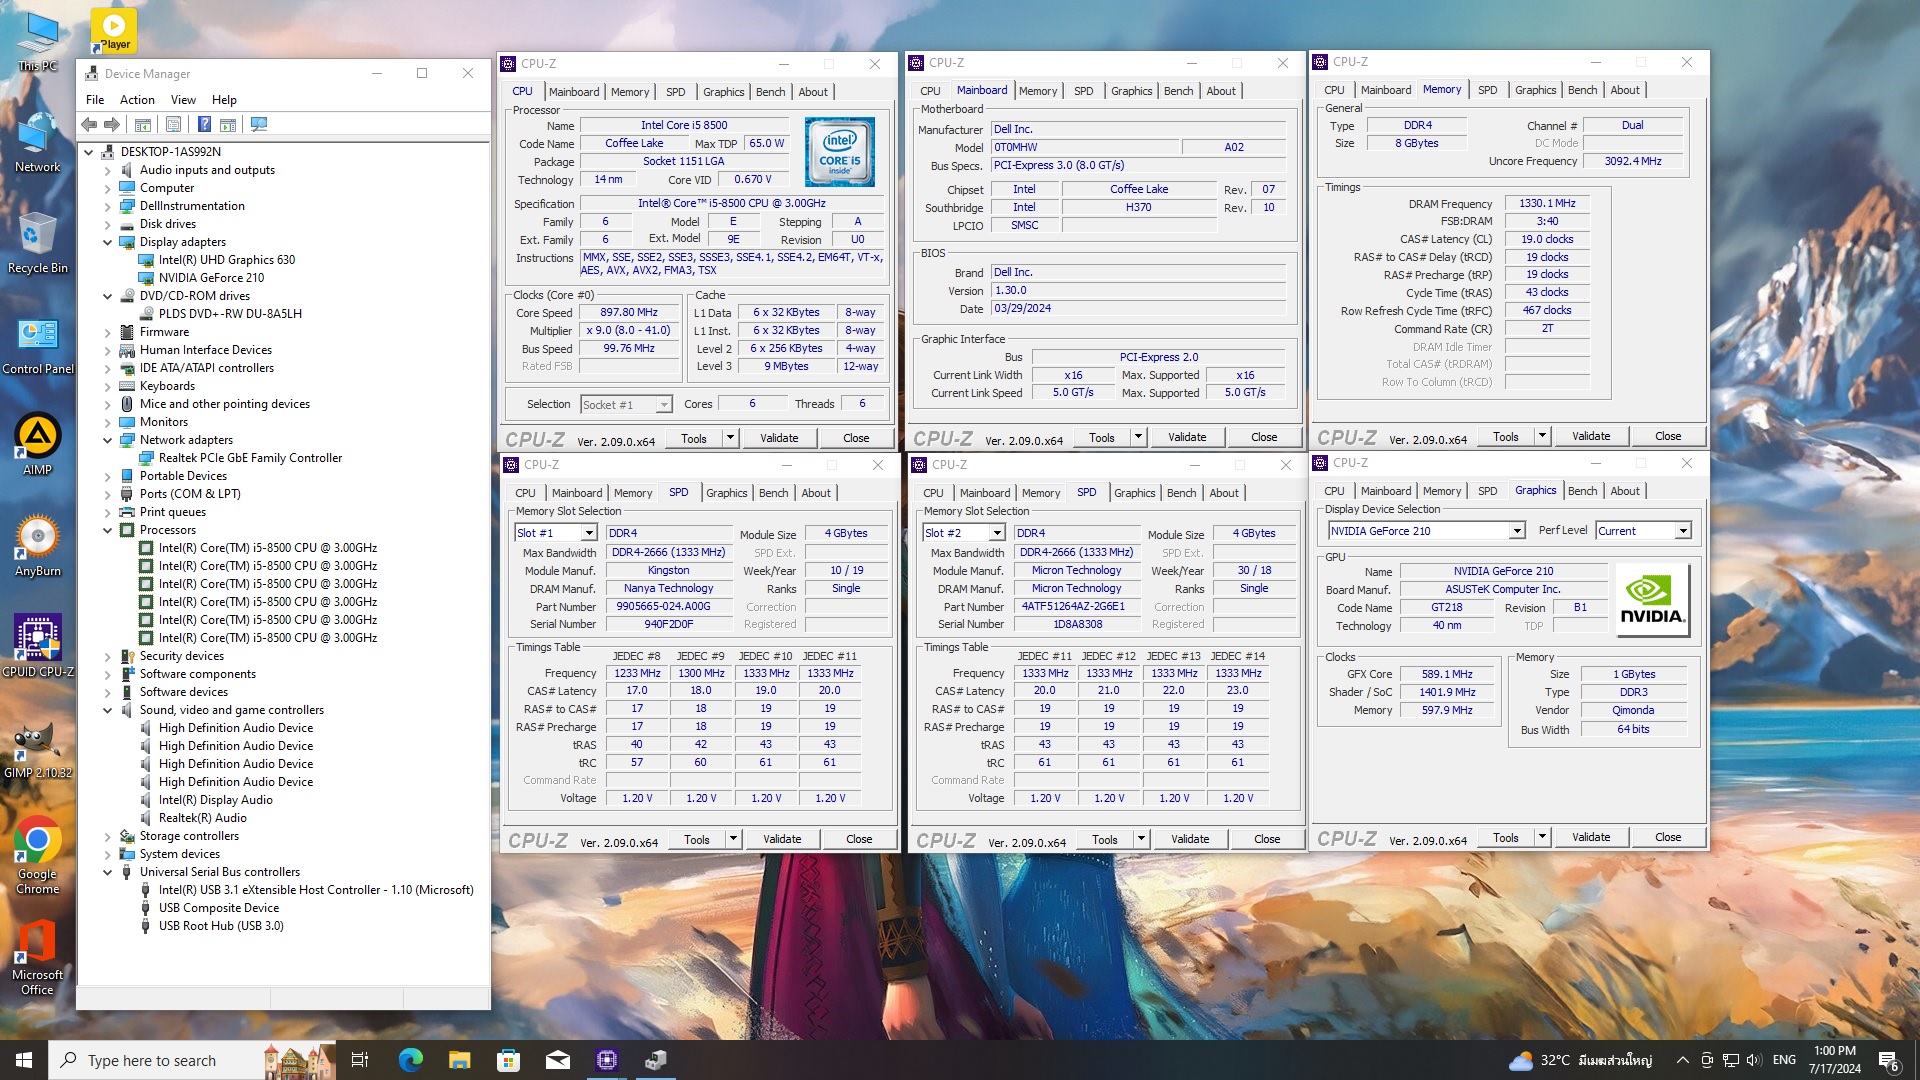Viewport: 1920px width, 1080px height.
Task: Open Microsoft Office desktop icon
Action: (x=38, y=958)
